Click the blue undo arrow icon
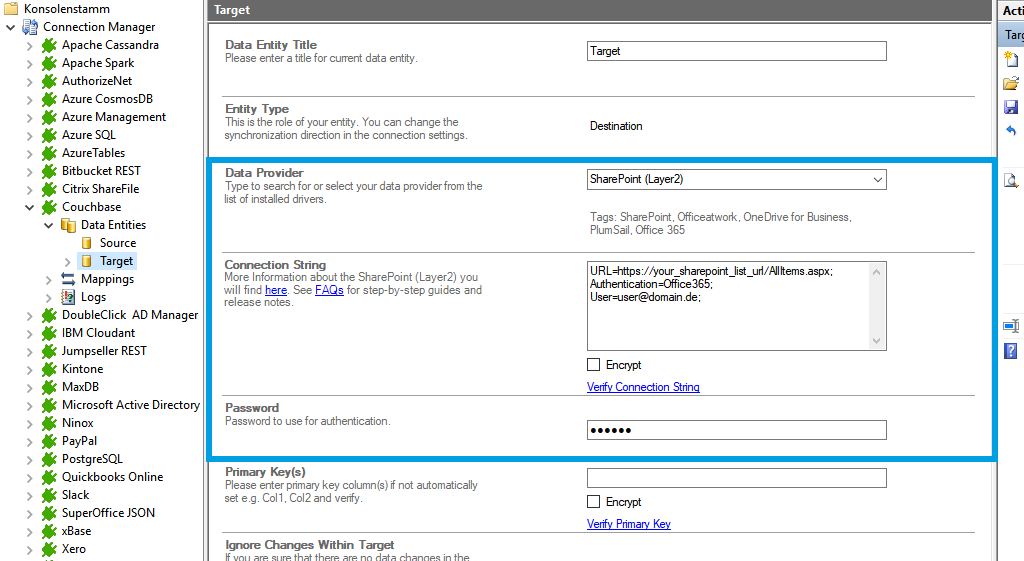This screenshot has width=1024, height=561. (x=1011, y=131)
